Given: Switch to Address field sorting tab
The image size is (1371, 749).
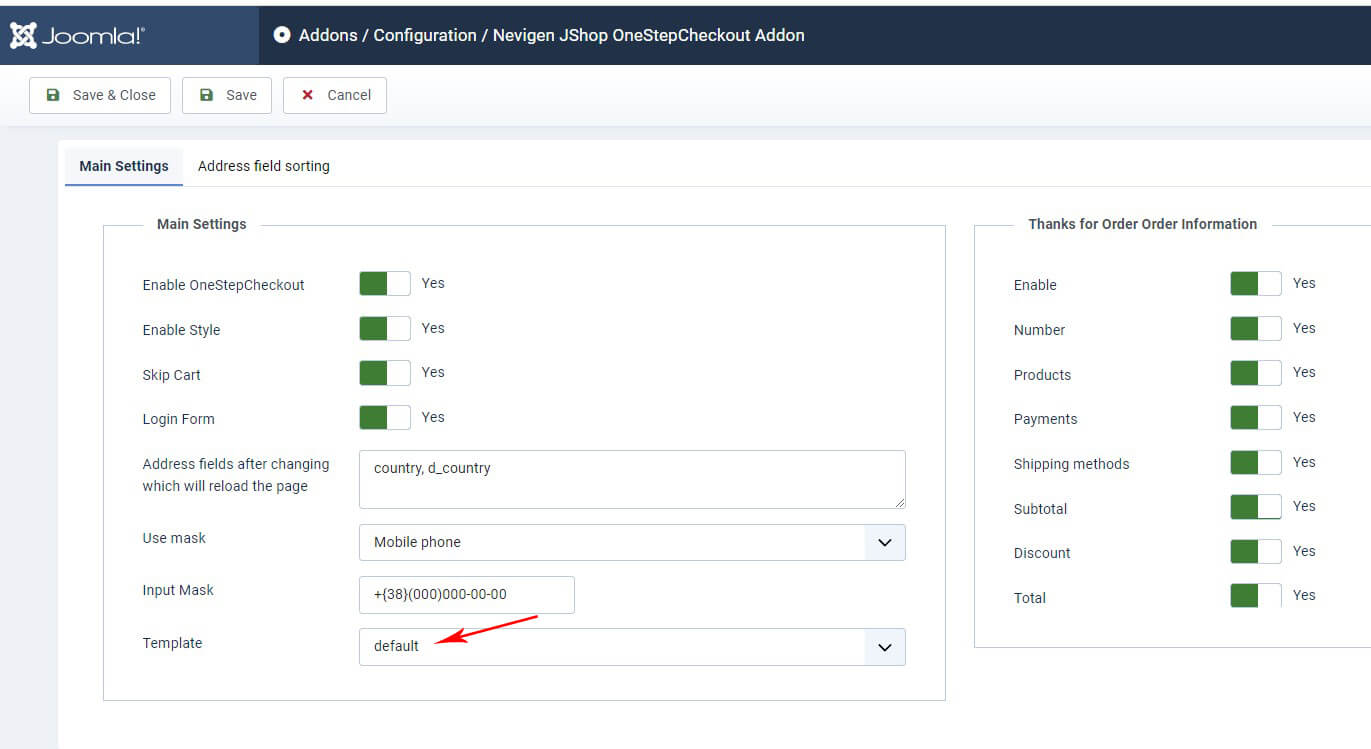Looking at the screenshot, I should pyautogui.click(x=263, y=166).
